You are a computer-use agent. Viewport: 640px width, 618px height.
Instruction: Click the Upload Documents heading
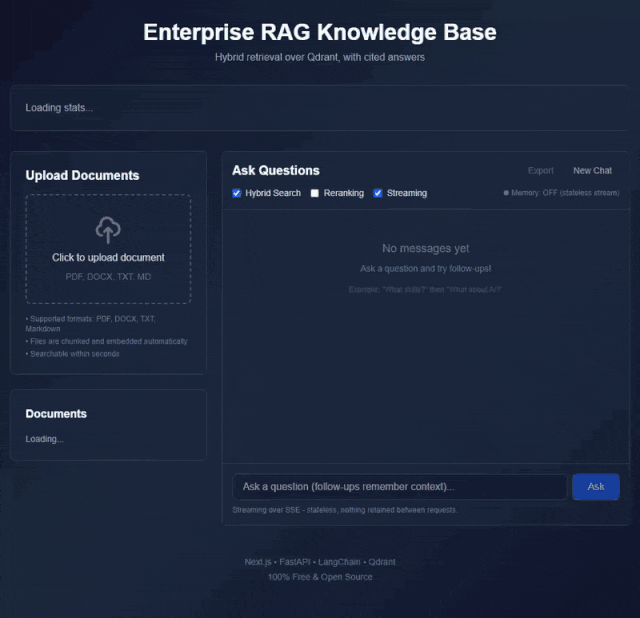(82, 176)
